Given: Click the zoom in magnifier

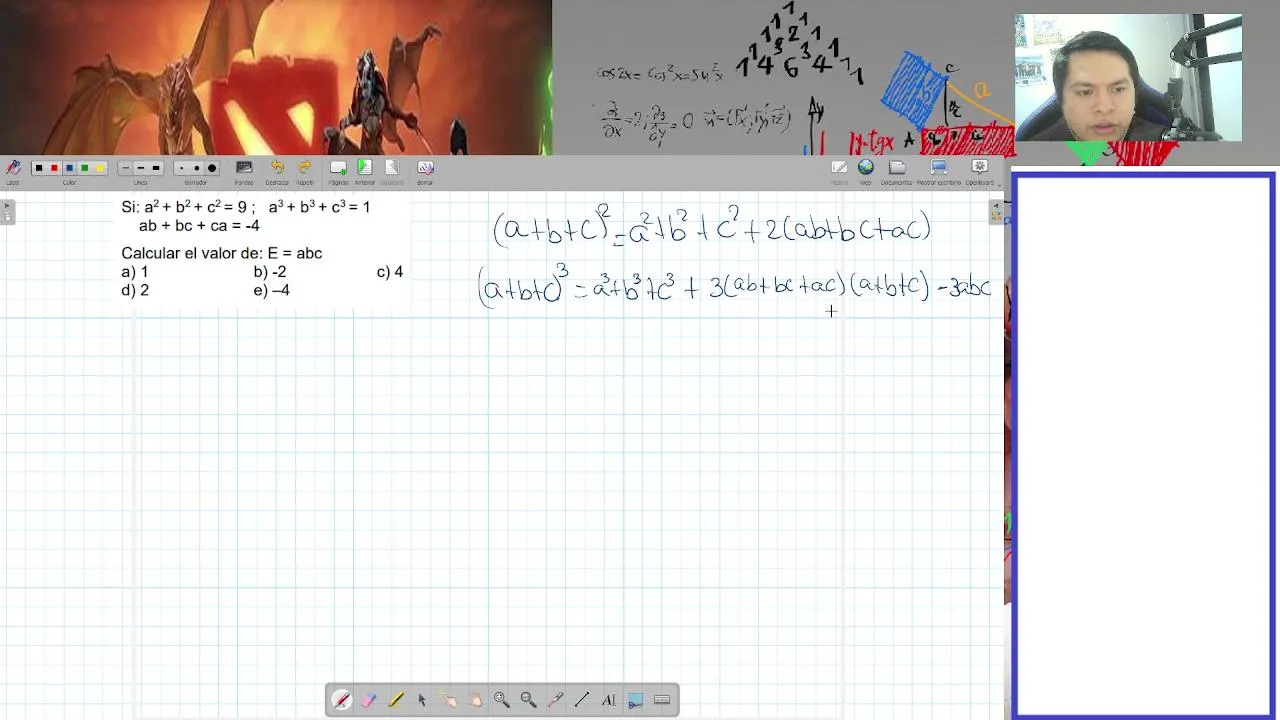Looking at the screenshot, I should (x=502, y=700).
